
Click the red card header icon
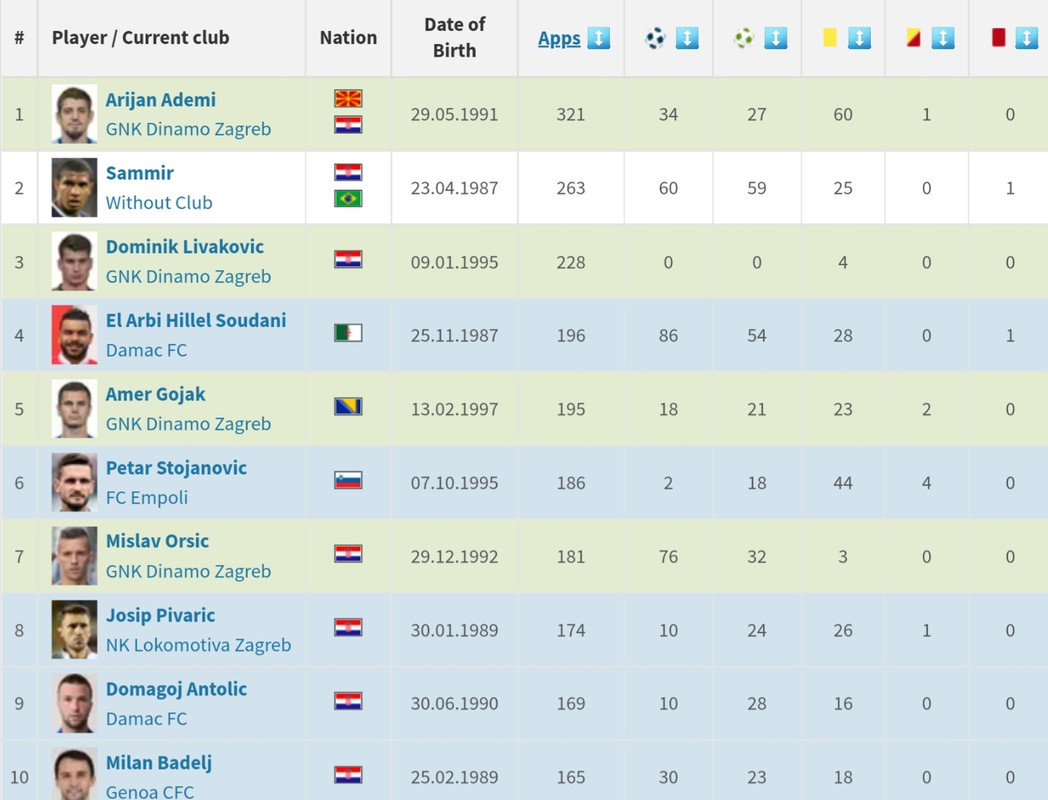pos(999,37)
